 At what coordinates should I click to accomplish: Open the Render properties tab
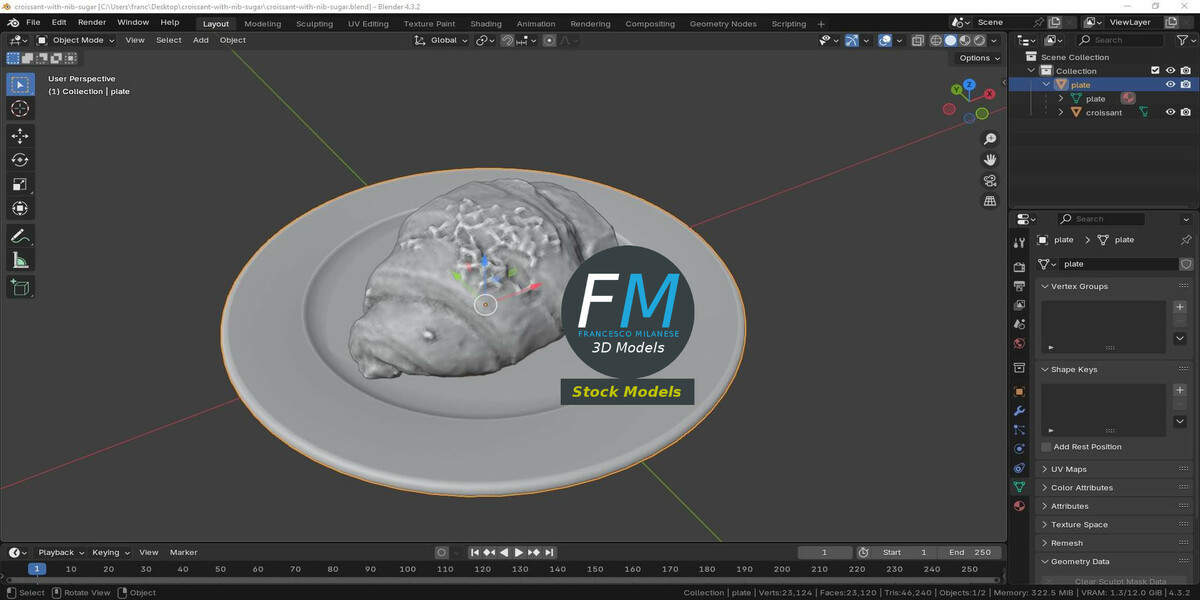(1019, 267)
